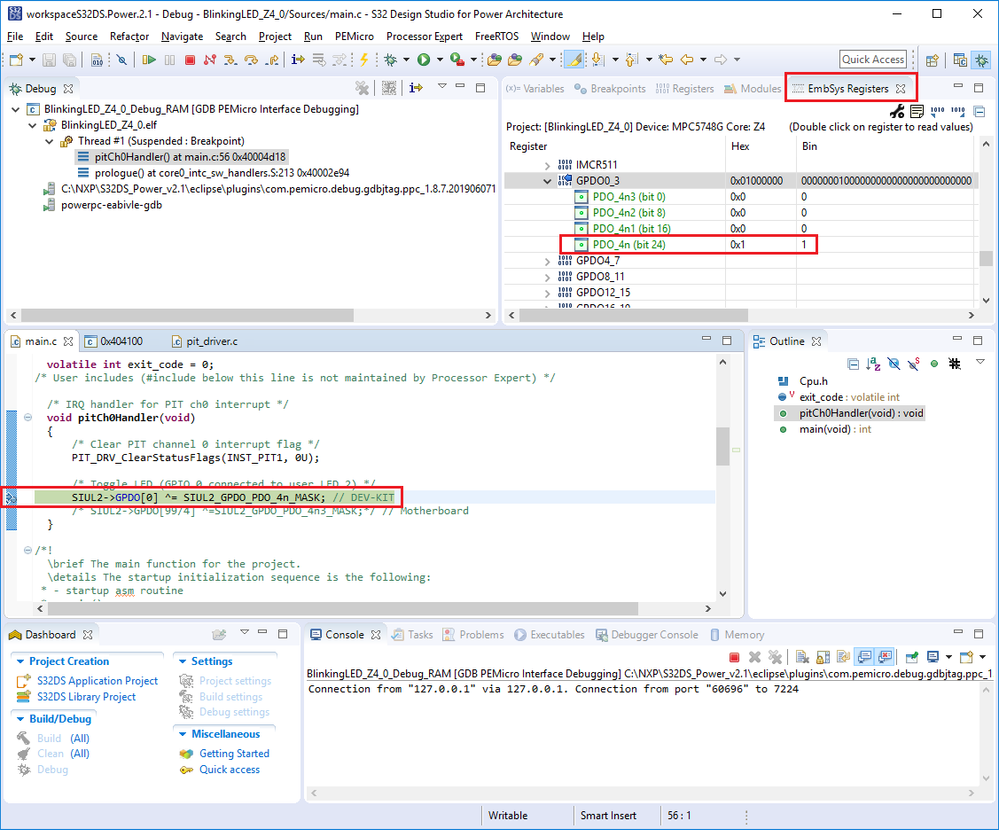Click the Step Into icon

coord(230,60)
